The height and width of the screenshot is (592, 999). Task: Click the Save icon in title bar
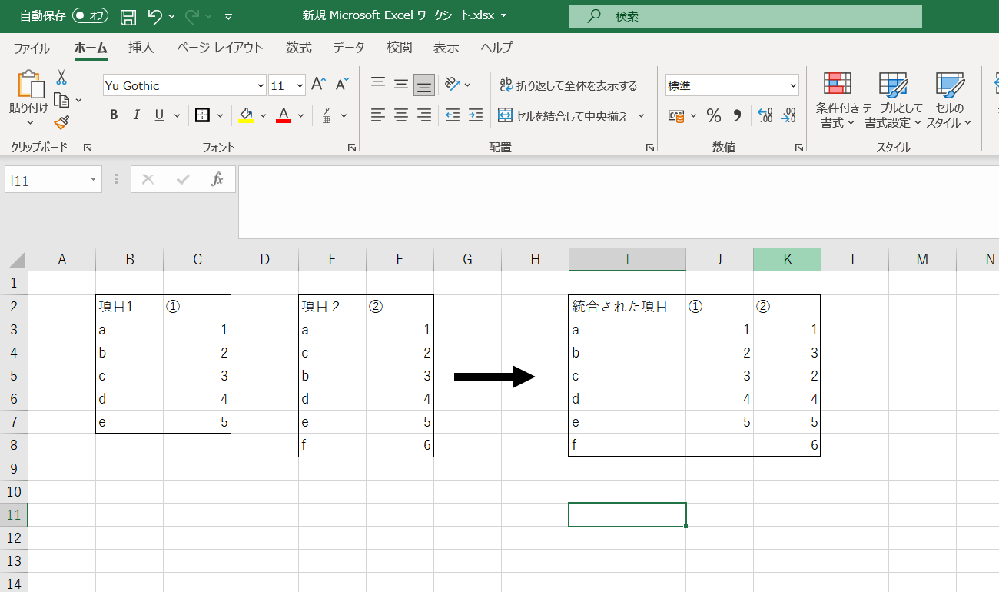[x=128, y=17]
